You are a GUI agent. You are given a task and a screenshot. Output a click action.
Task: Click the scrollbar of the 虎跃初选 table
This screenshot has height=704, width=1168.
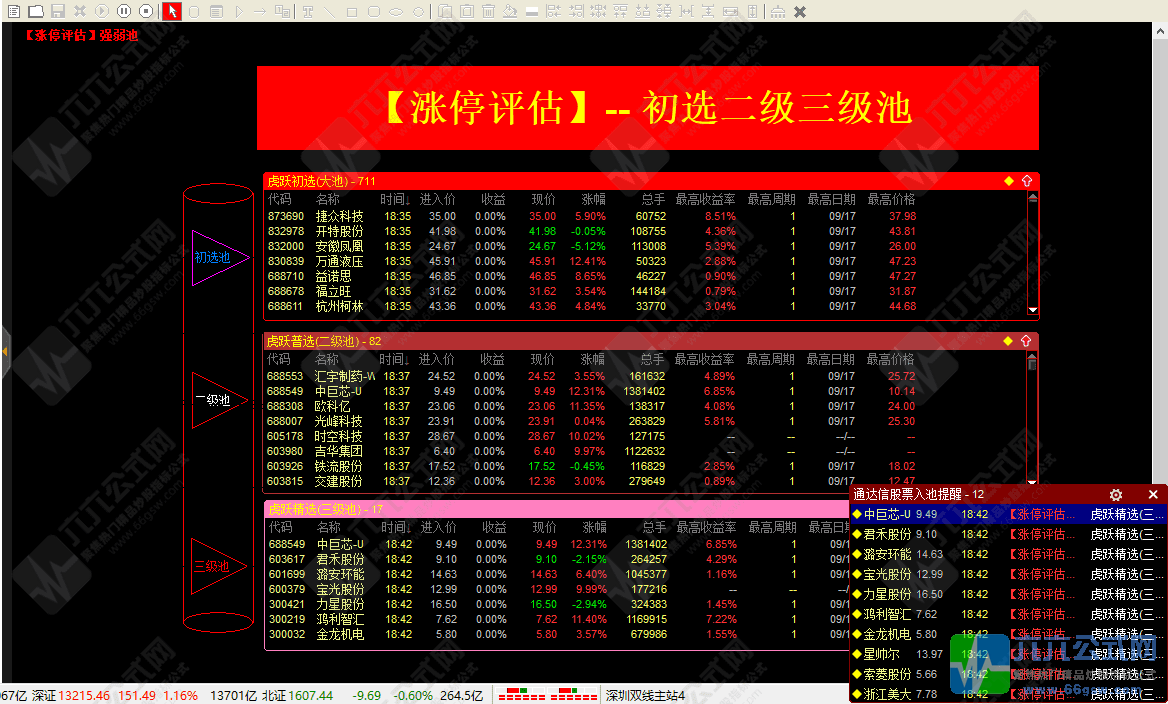pyautogui.click(x=1033, y=250)
